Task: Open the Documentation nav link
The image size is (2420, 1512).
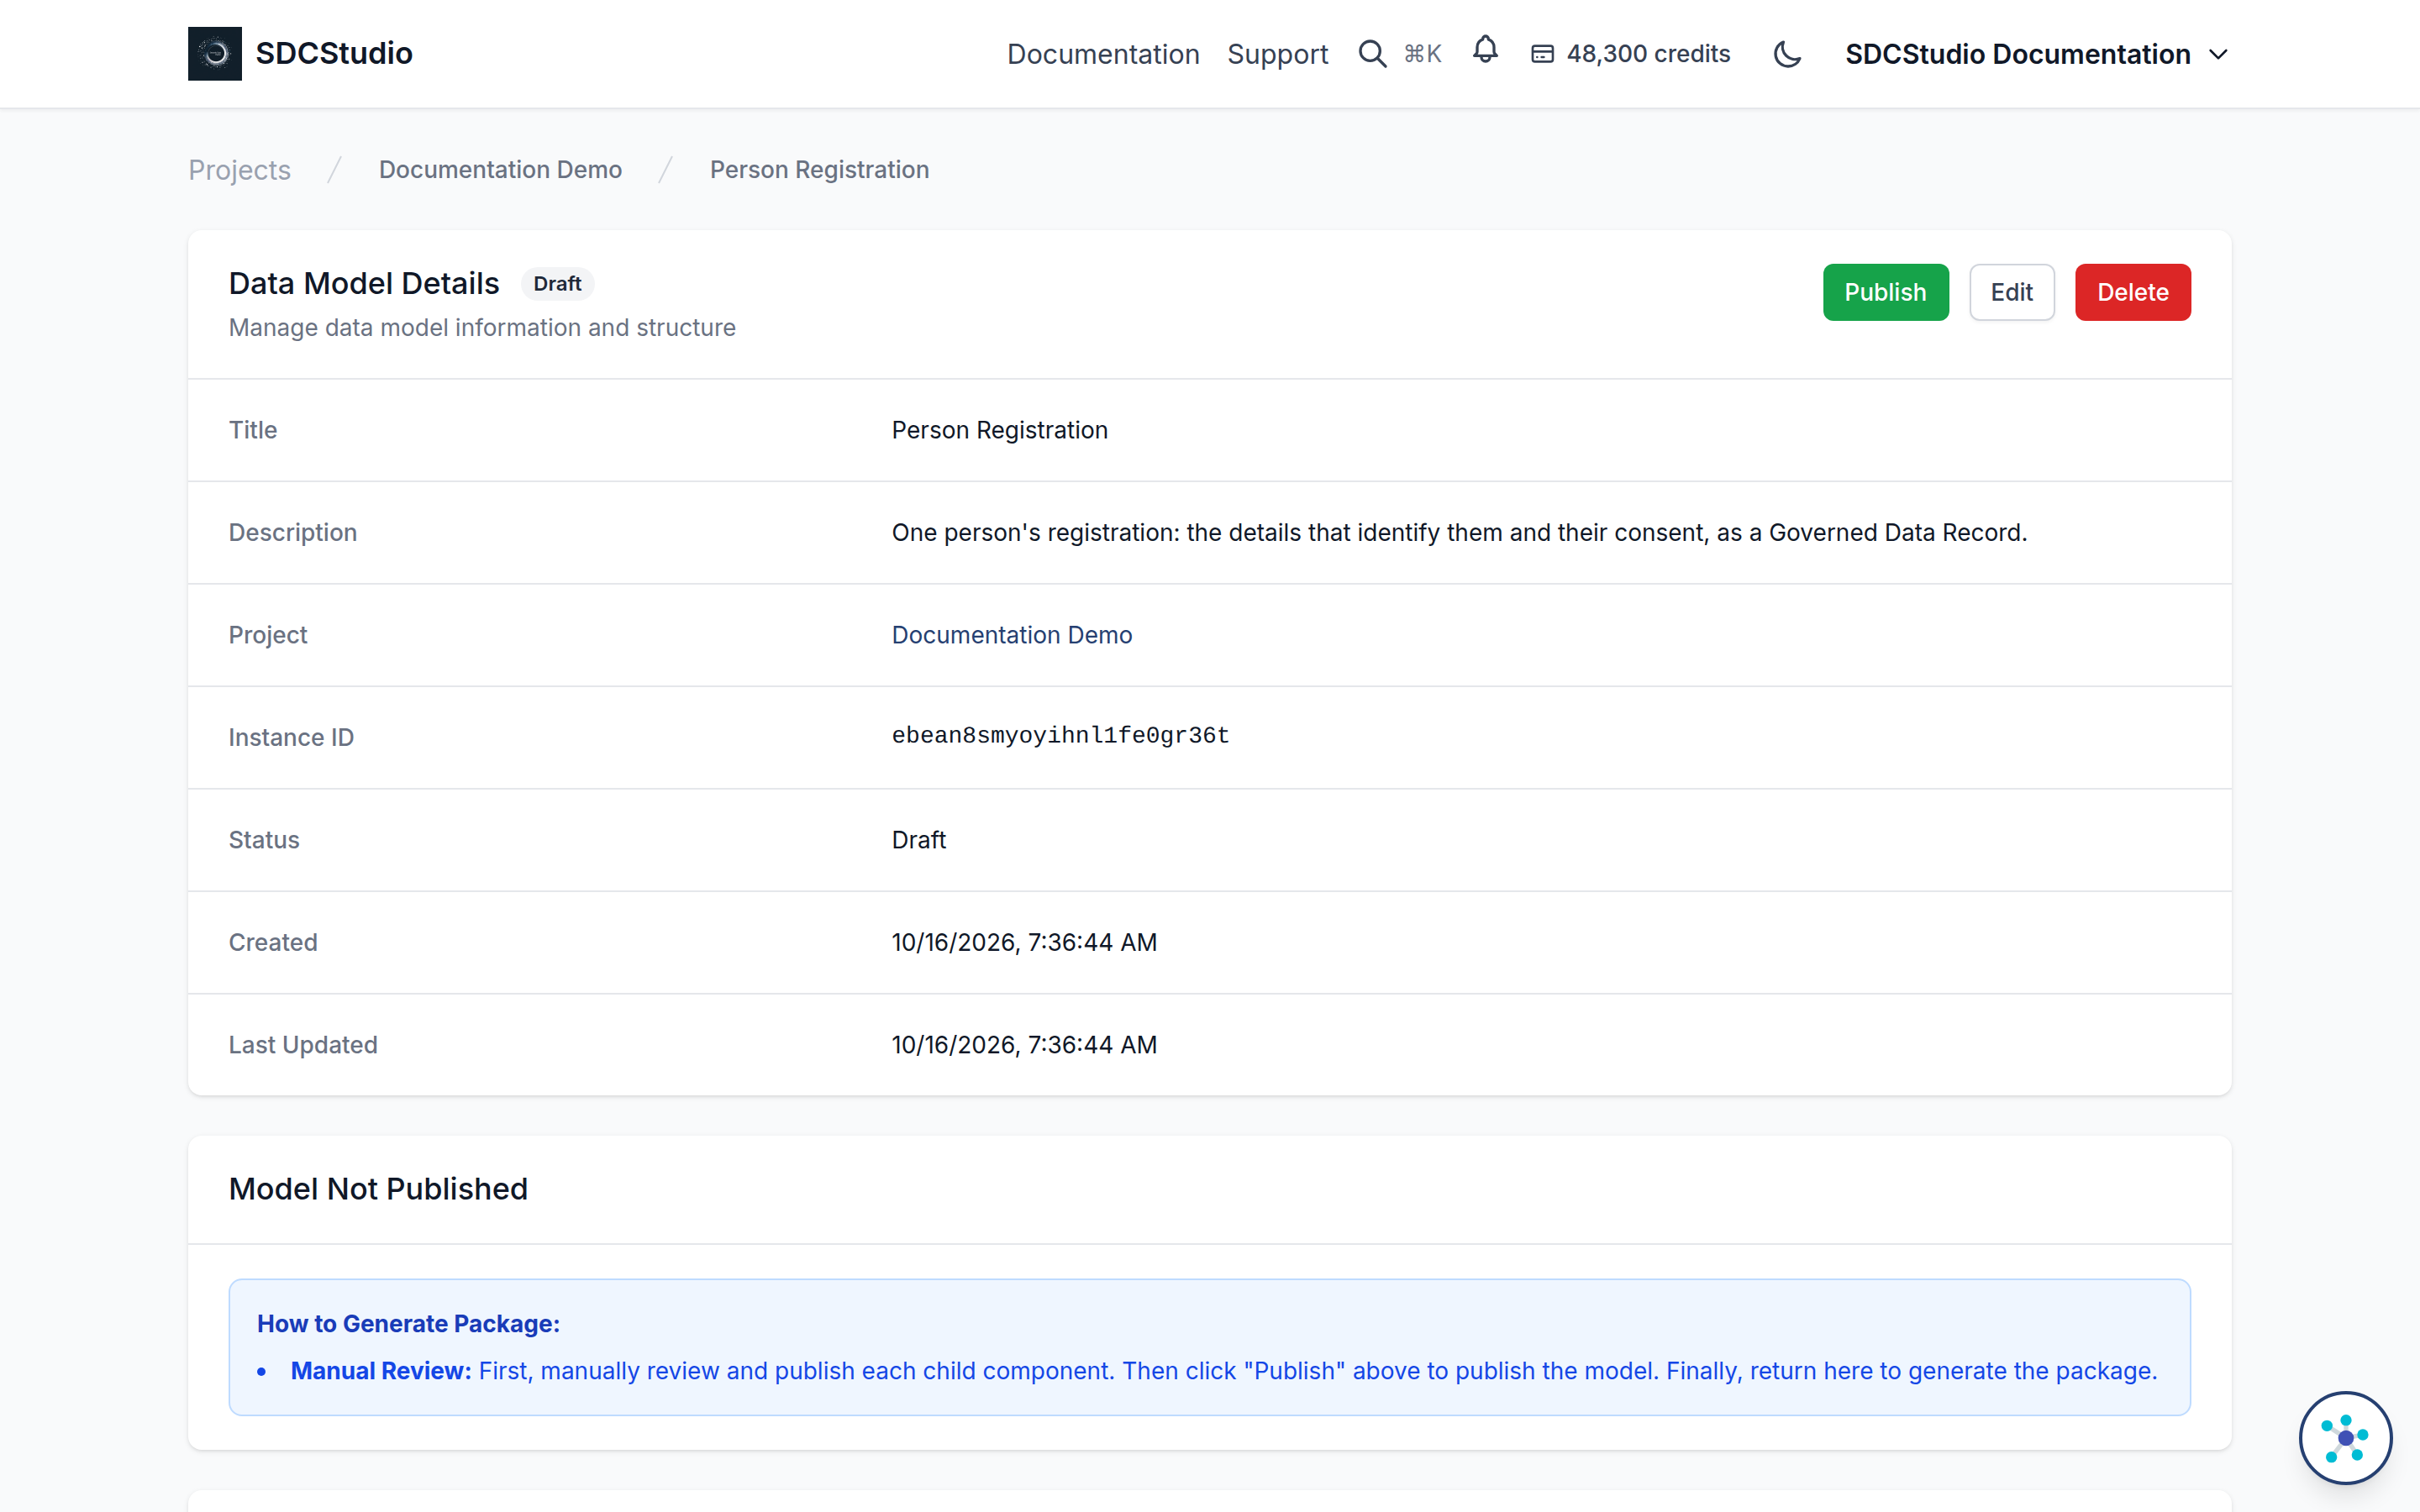Action: pos(1103,54)
